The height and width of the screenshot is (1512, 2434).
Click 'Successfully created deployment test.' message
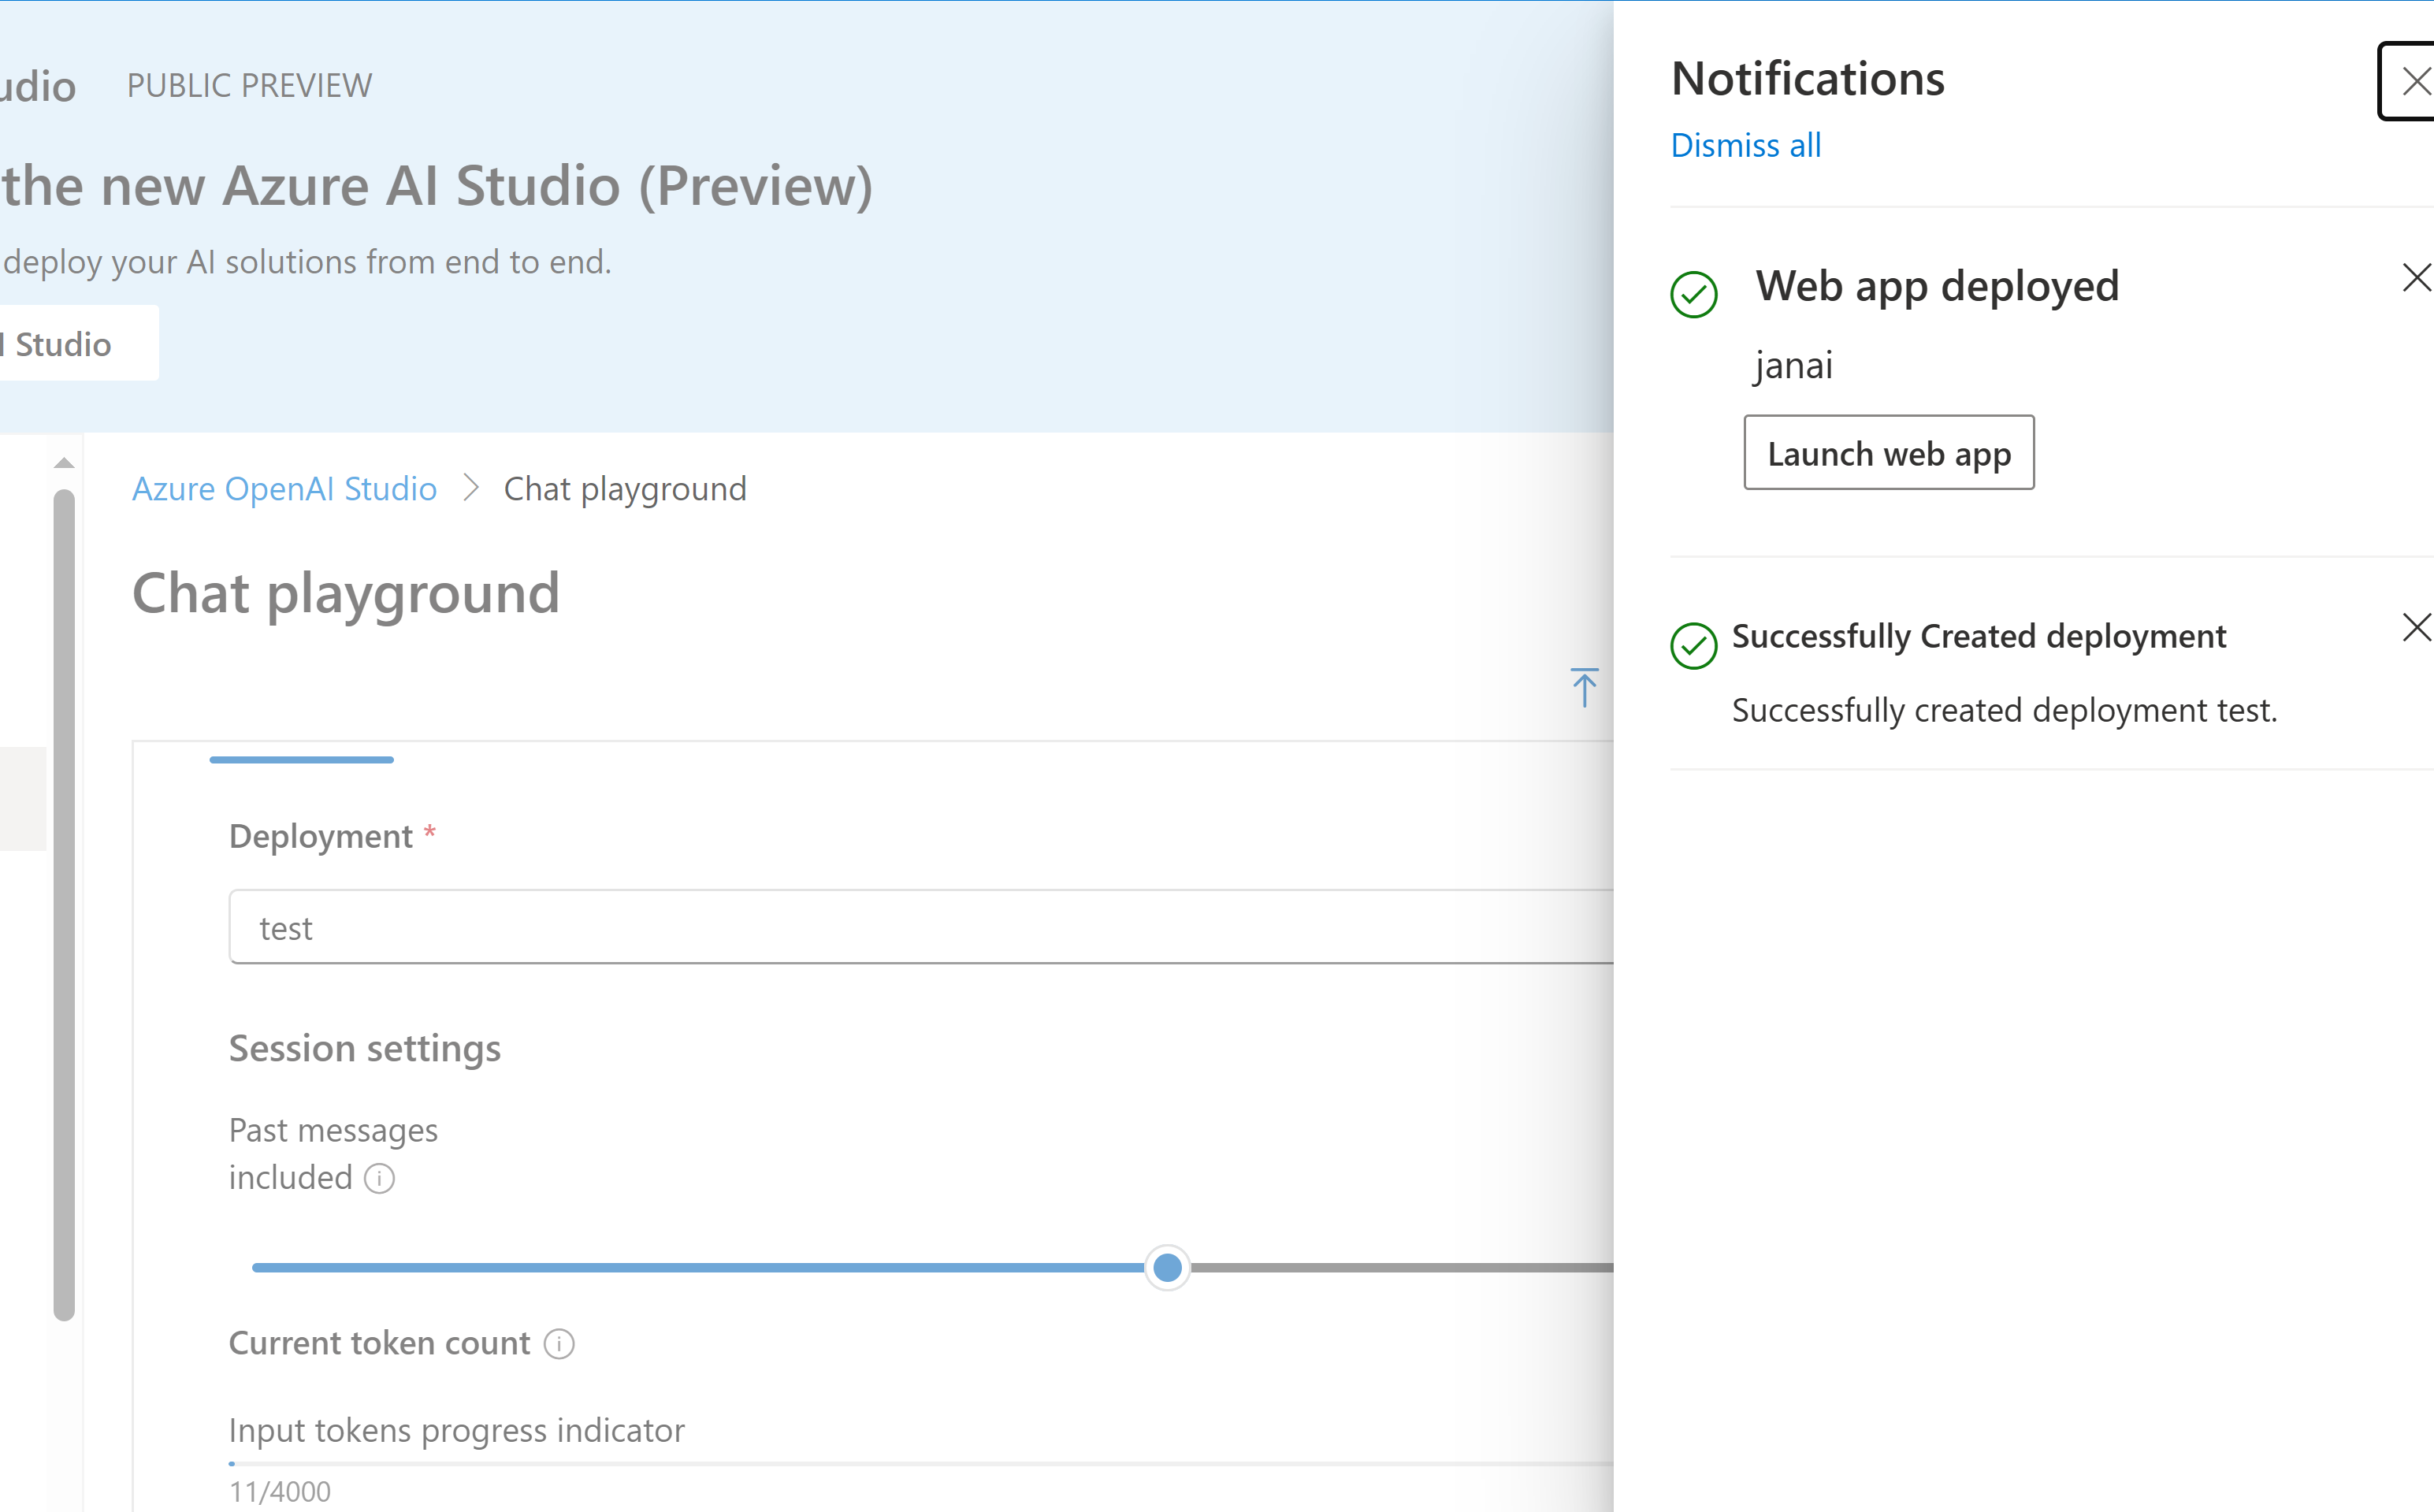tap(2004, 710)
